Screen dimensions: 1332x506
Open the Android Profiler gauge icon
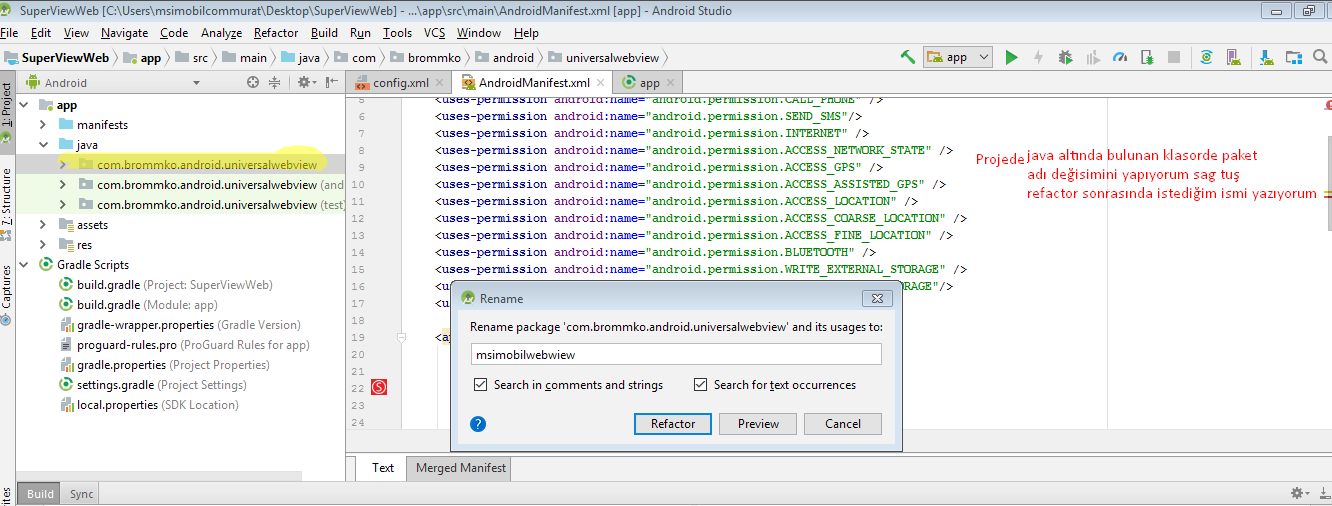pos(1120,58)
